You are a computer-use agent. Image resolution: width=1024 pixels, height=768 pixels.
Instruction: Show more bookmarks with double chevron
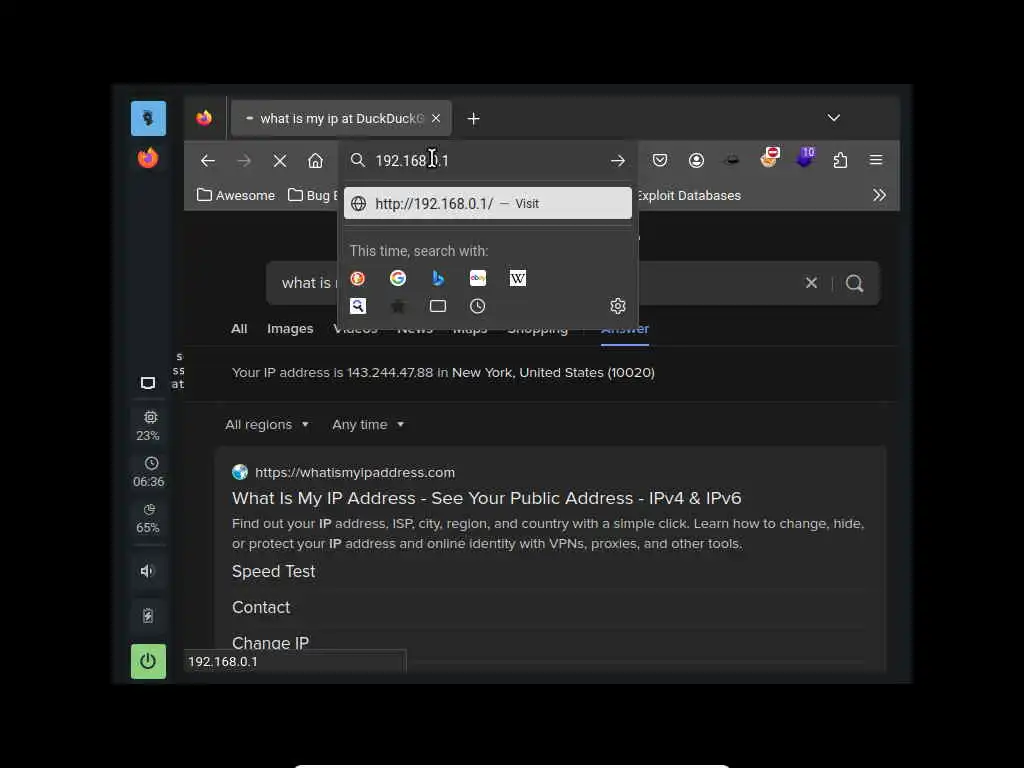tap(880, 195)
